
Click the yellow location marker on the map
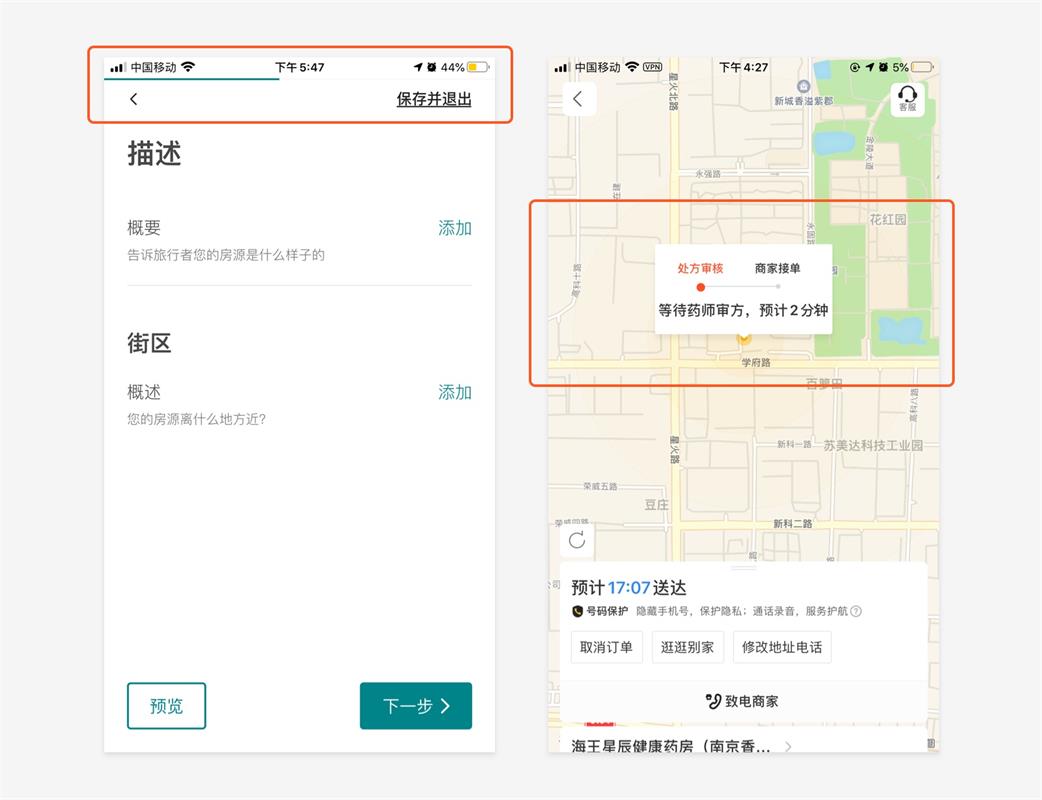(743, 340)
